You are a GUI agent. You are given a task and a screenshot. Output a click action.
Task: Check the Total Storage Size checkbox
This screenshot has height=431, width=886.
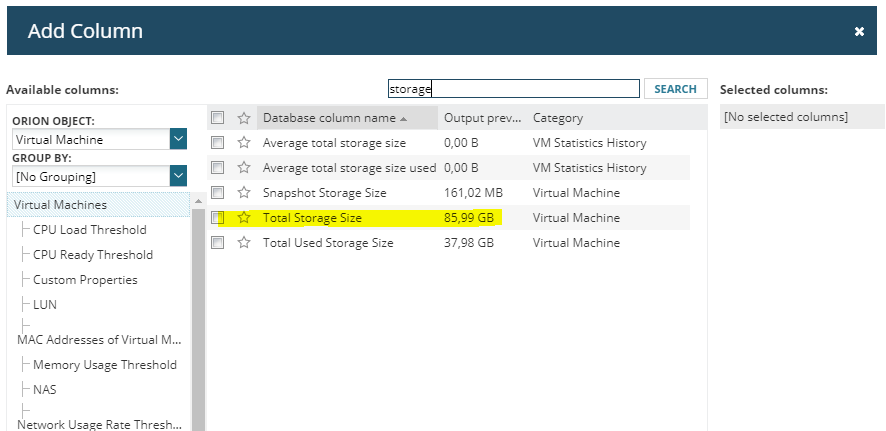pos(218,217)
